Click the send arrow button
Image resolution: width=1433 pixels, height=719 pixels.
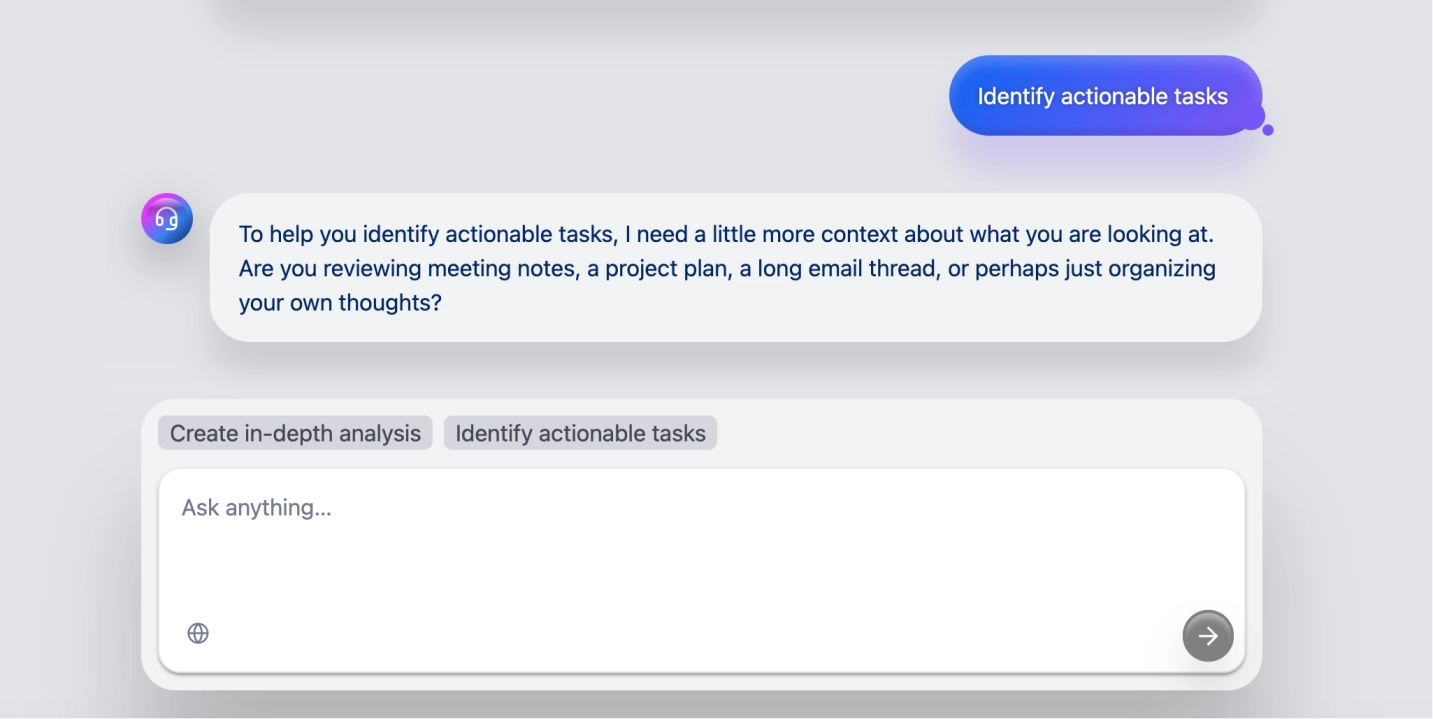click(x=1208, y=636)
